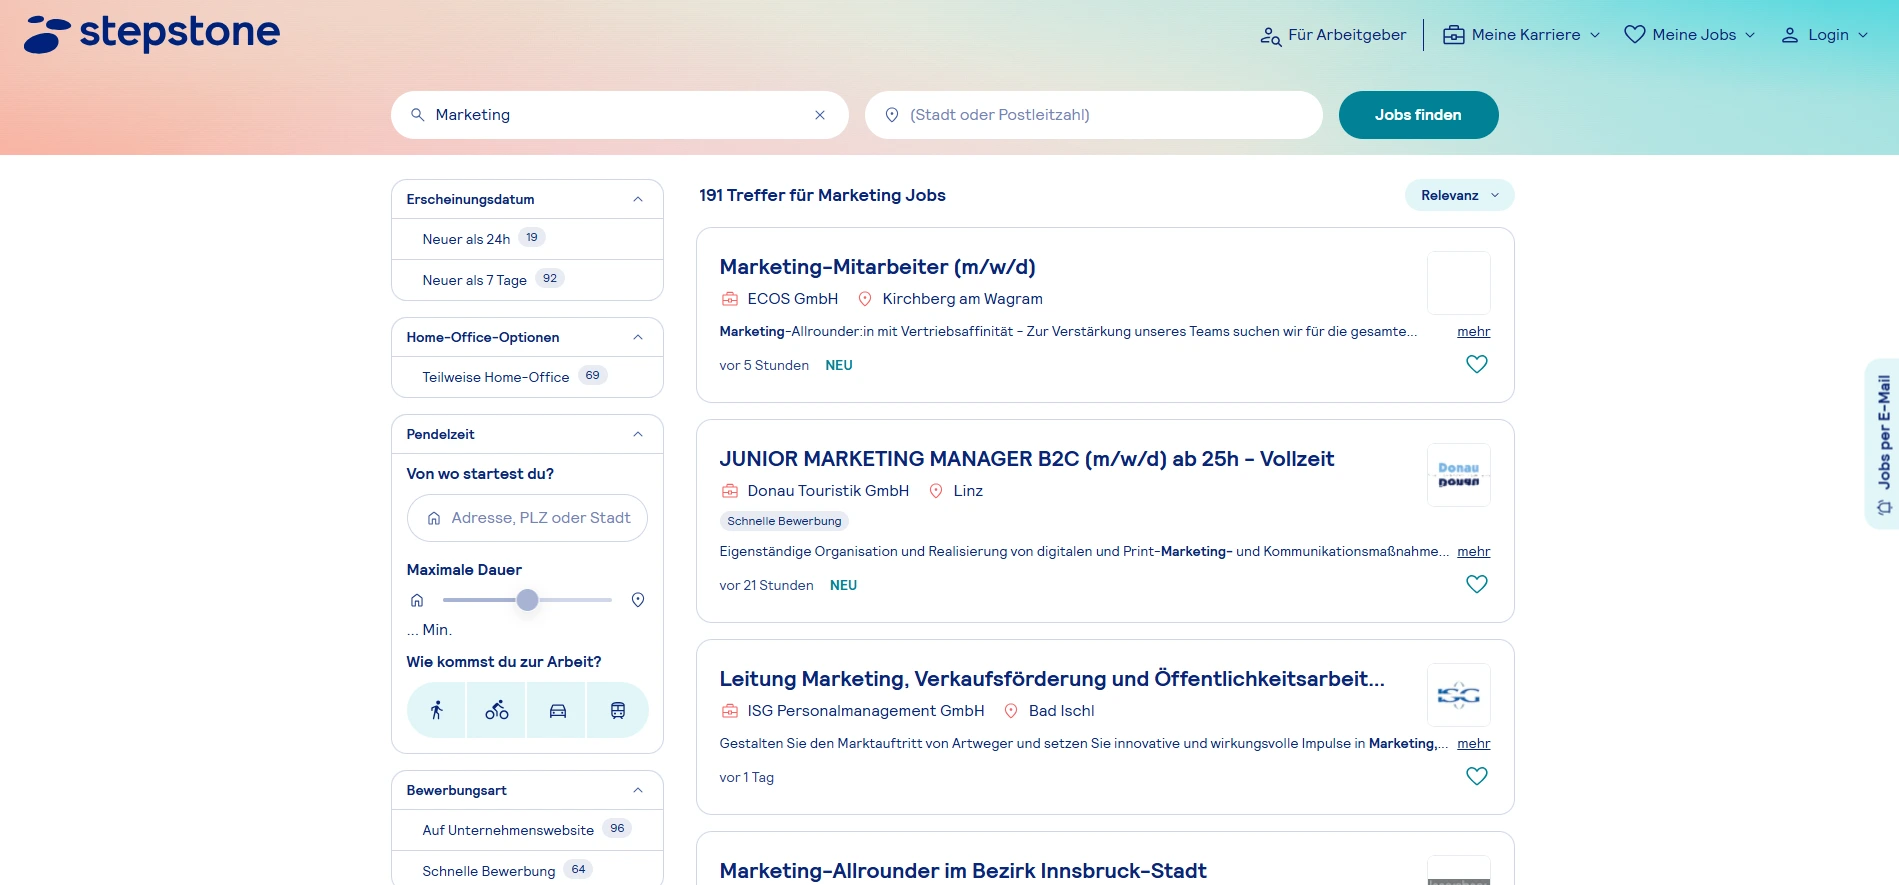Click the Donau Touristik company briefcase icon
This screenshot has height=885, width=1899.
click(x=730, y=491)
